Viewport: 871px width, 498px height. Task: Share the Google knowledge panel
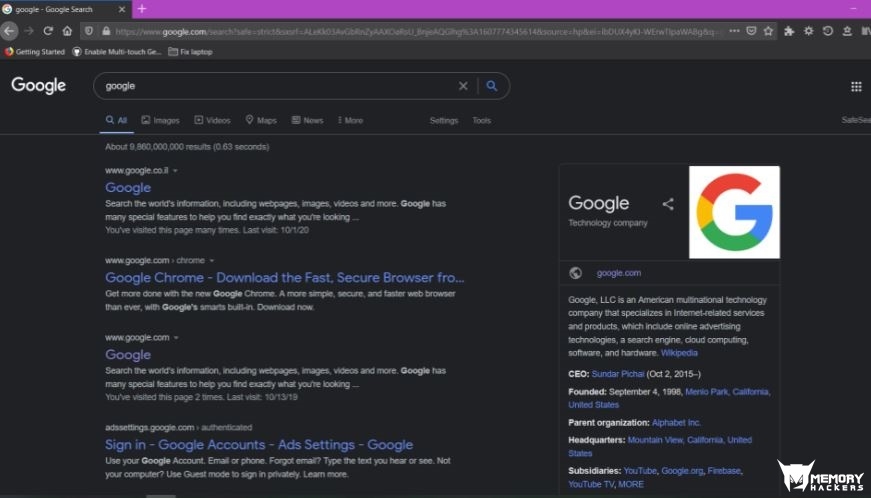click(x=668, y=204)
